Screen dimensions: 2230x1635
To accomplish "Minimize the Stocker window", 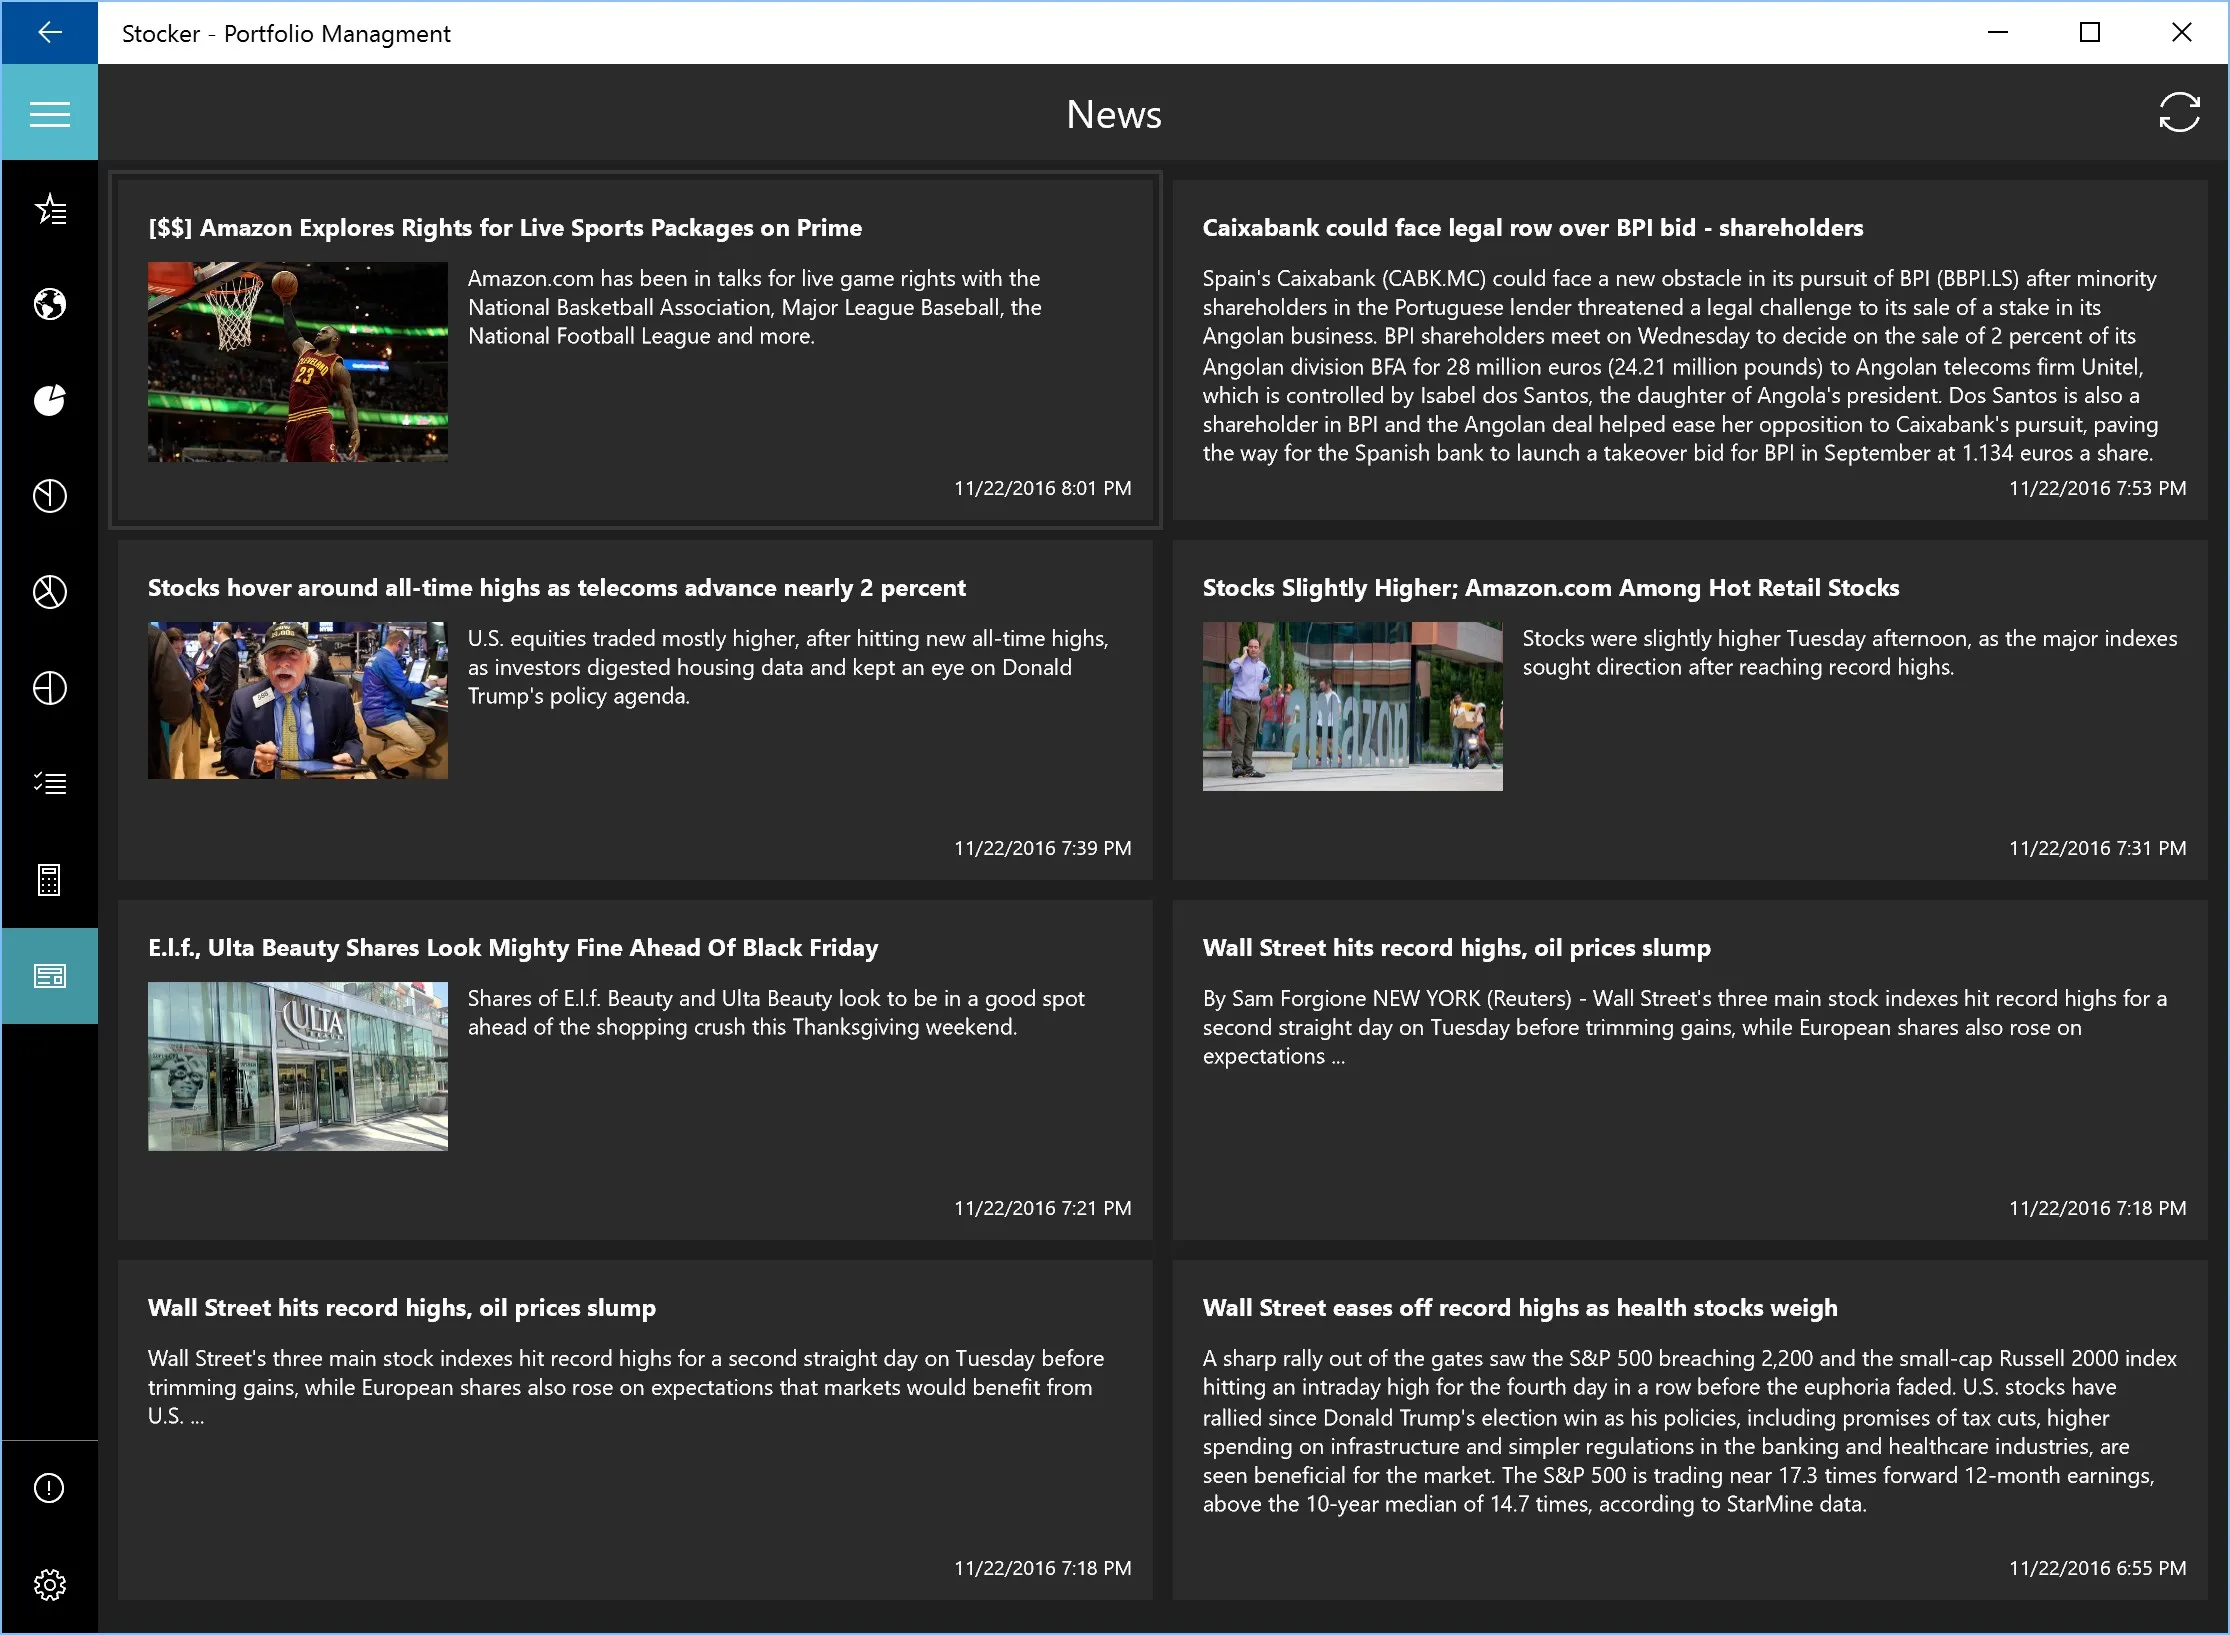I will pyautogui.click(x=1997, y=33).
